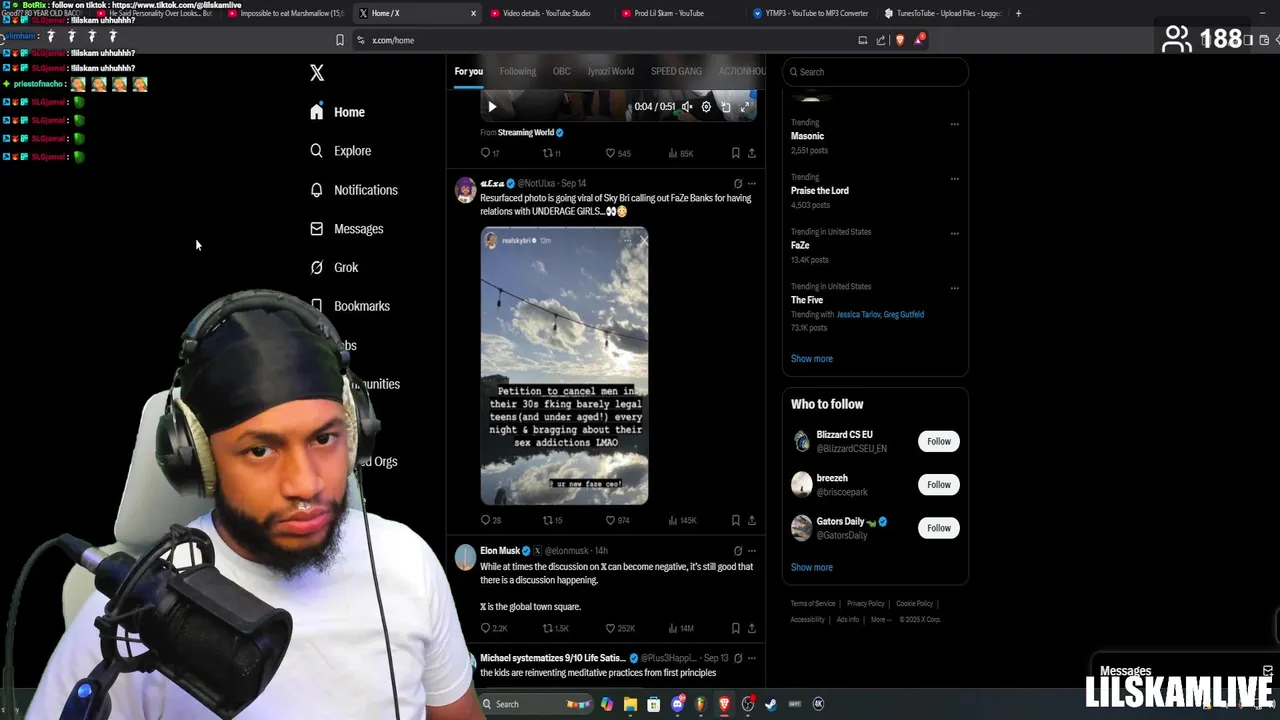Reply to NotUlxa's post with 28 replies

pos(490,520)
